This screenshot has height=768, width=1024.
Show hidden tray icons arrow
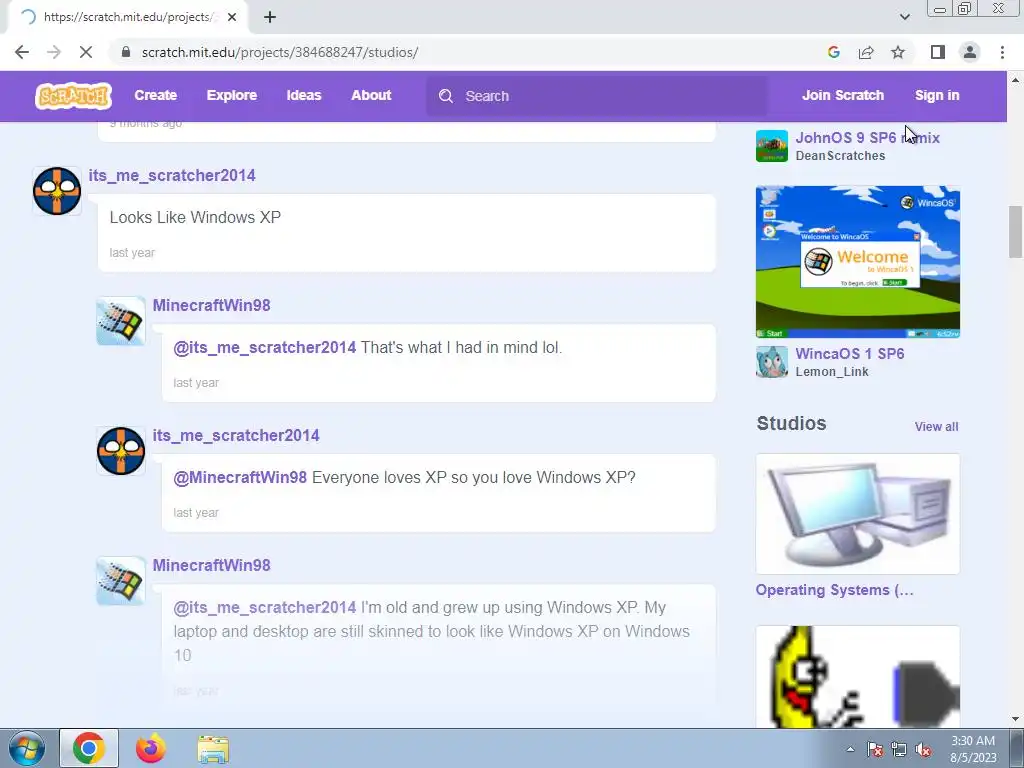[x=850, y=749]
